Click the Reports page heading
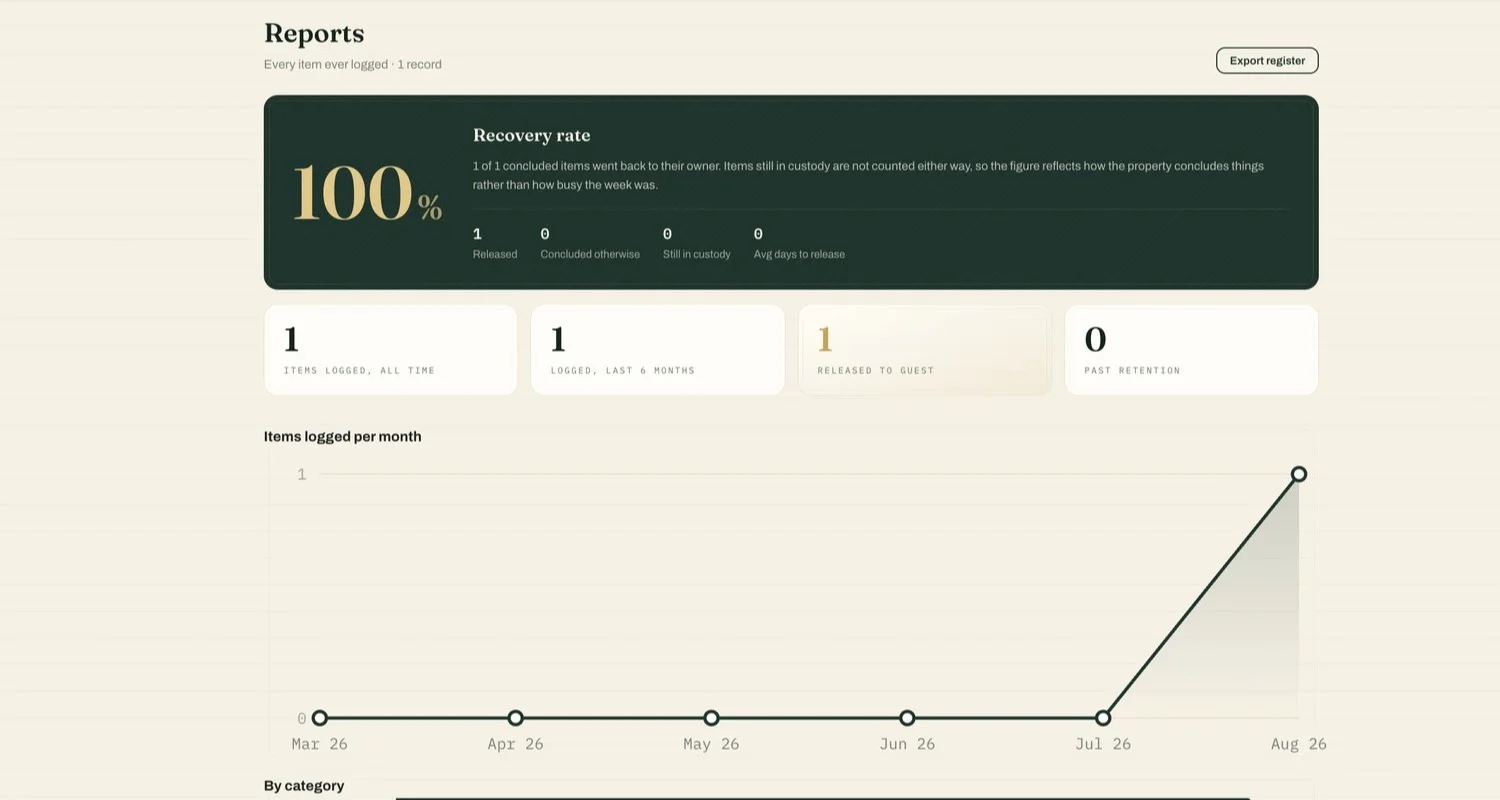 click(314, 33)
